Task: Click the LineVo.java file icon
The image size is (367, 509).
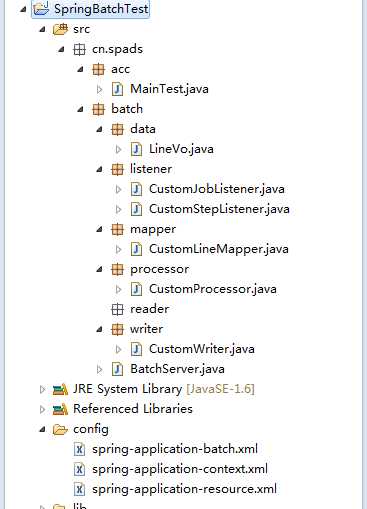Action: 136,149
